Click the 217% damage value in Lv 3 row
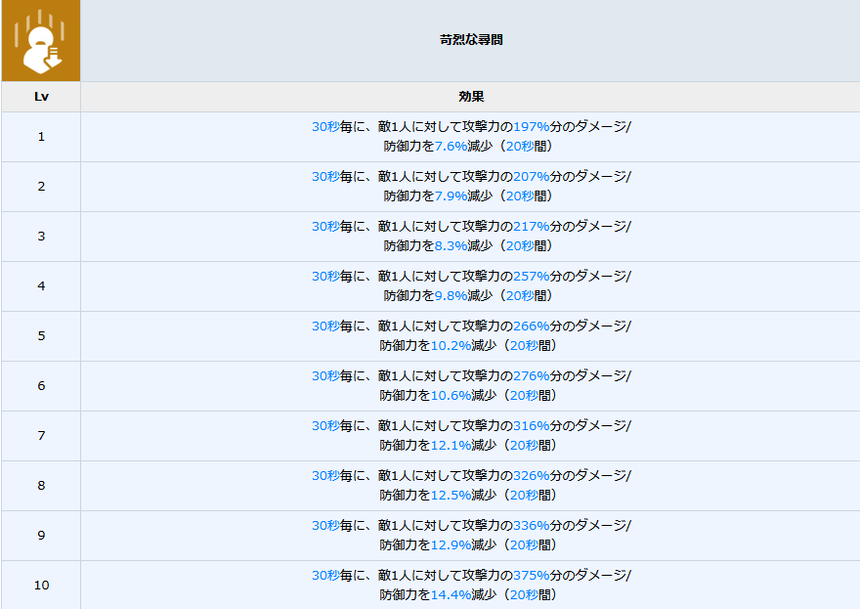Image resolution: width=860 pixels, height=609 pixels. [531, 227]
